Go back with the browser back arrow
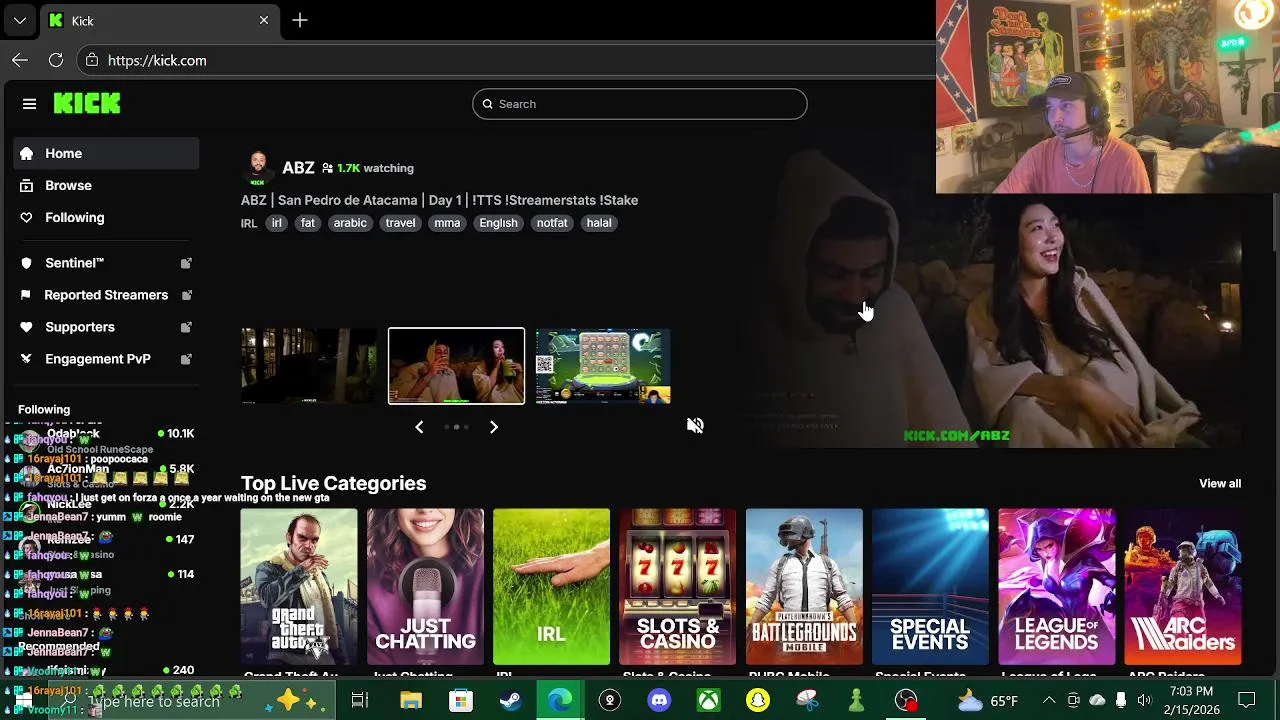1280x720 pixels. pos(20,60)
